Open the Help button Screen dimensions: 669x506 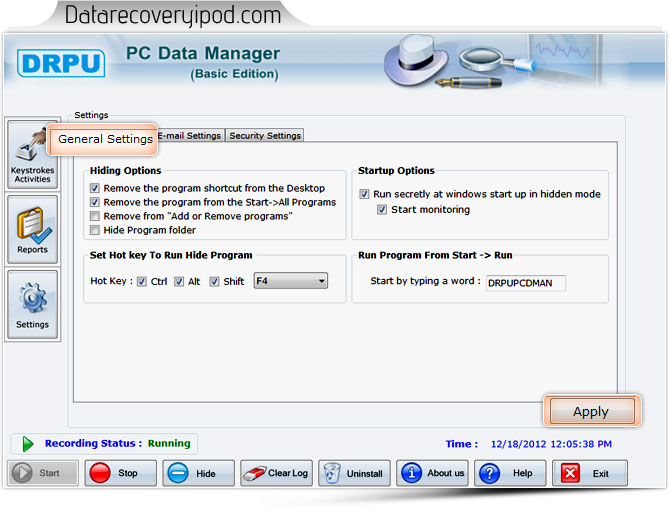point(510,473)
